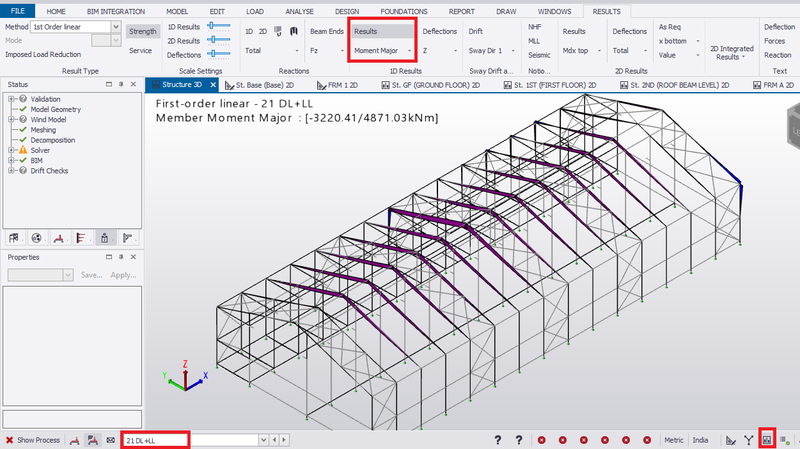Screen dimensions: 800x449
Task: Click the highlighted combination loading icon in status bar
Action: 92,440
